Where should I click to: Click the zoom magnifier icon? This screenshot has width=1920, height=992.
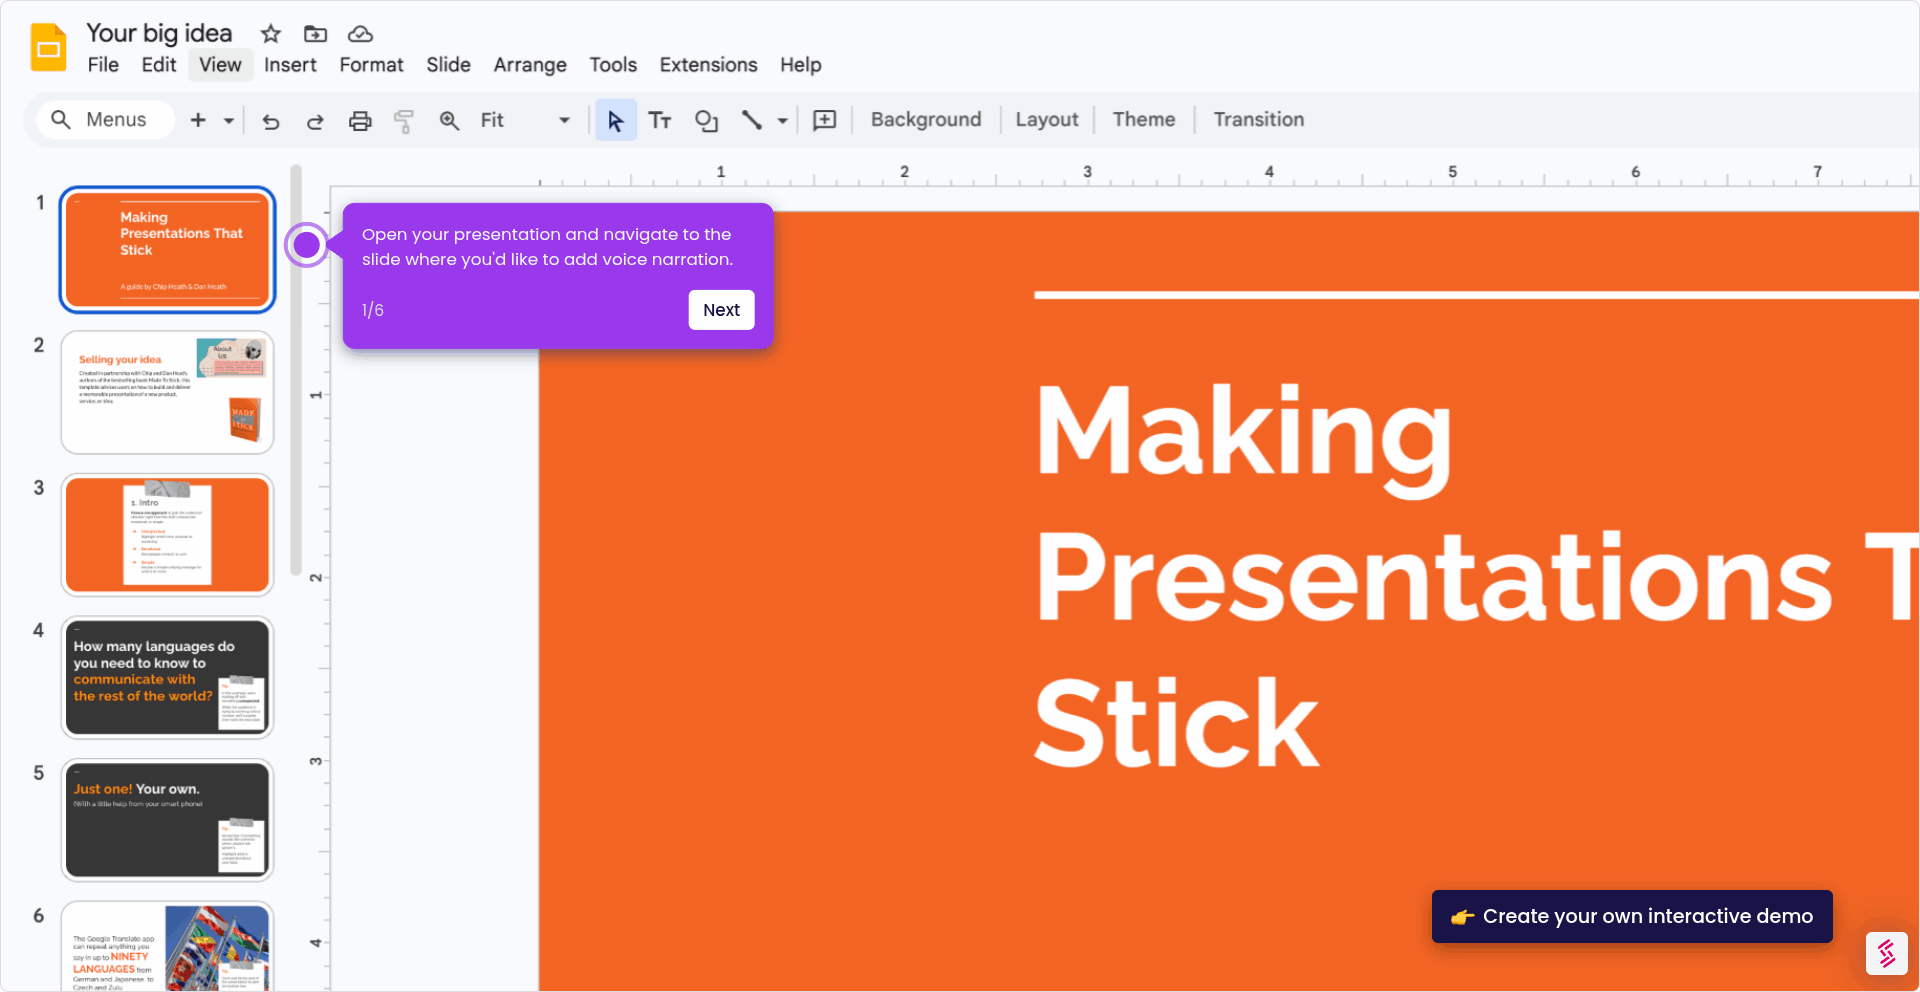click(x=449, y=121)
